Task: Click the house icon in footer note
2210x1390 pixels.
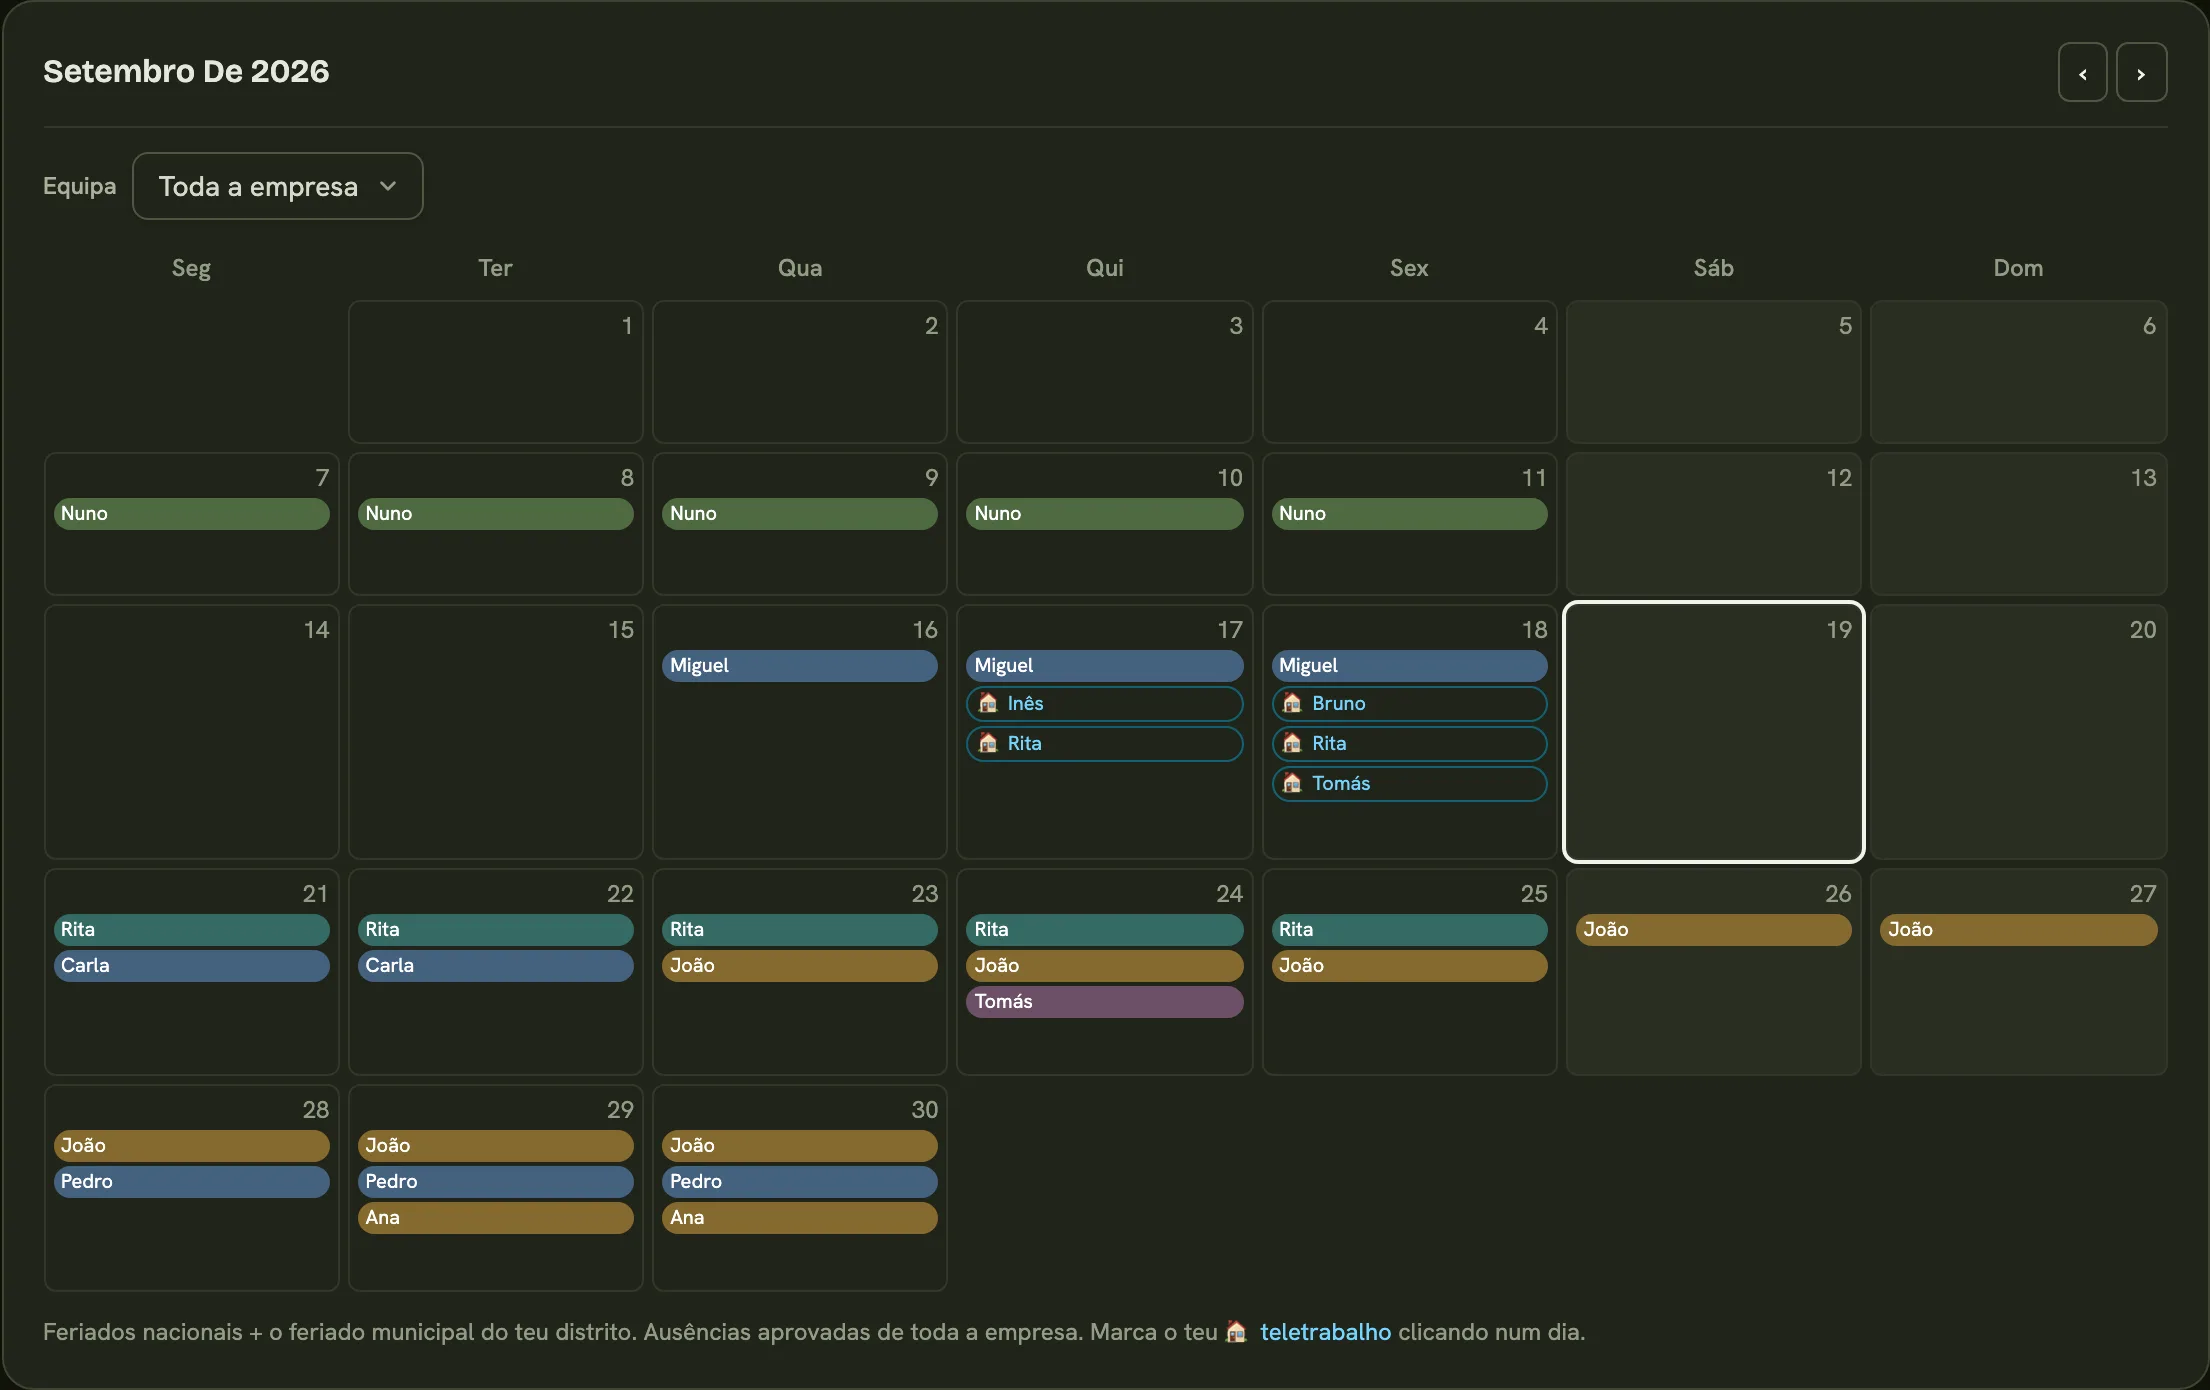Action: pos(1236,1332)
